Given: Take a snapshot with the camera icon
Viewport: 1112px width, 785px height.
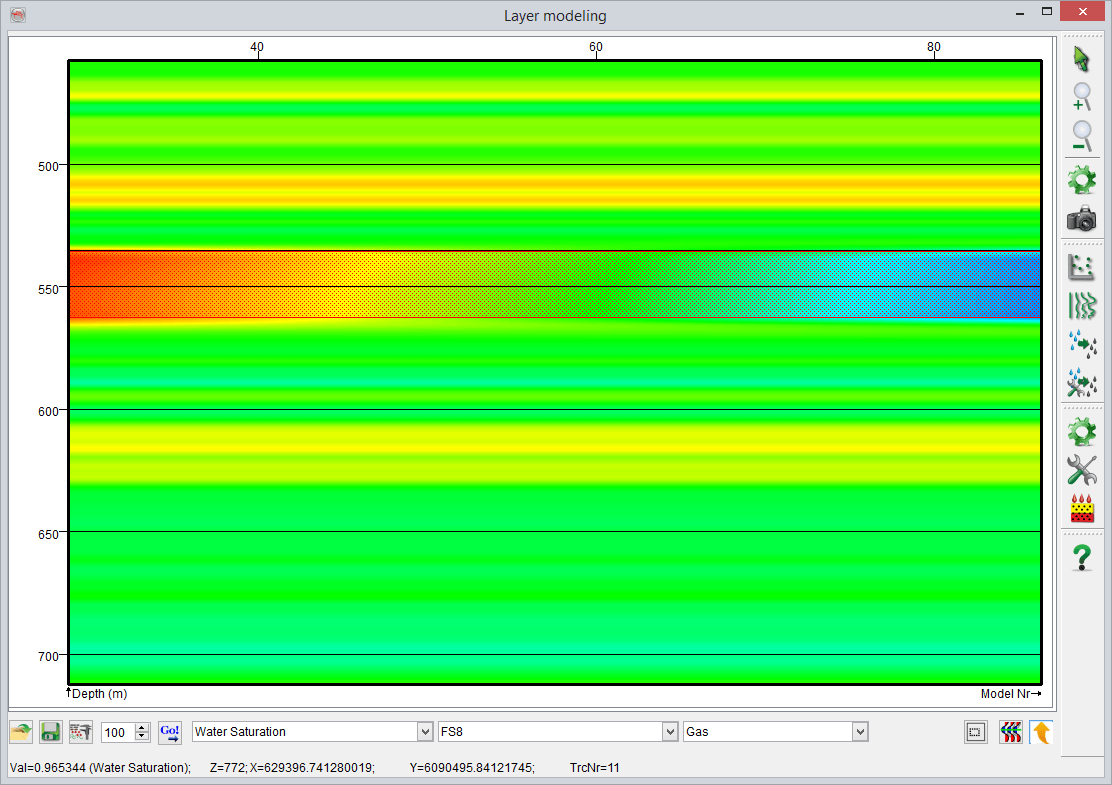Looking at the screenshot, I should pos(1081,219).
